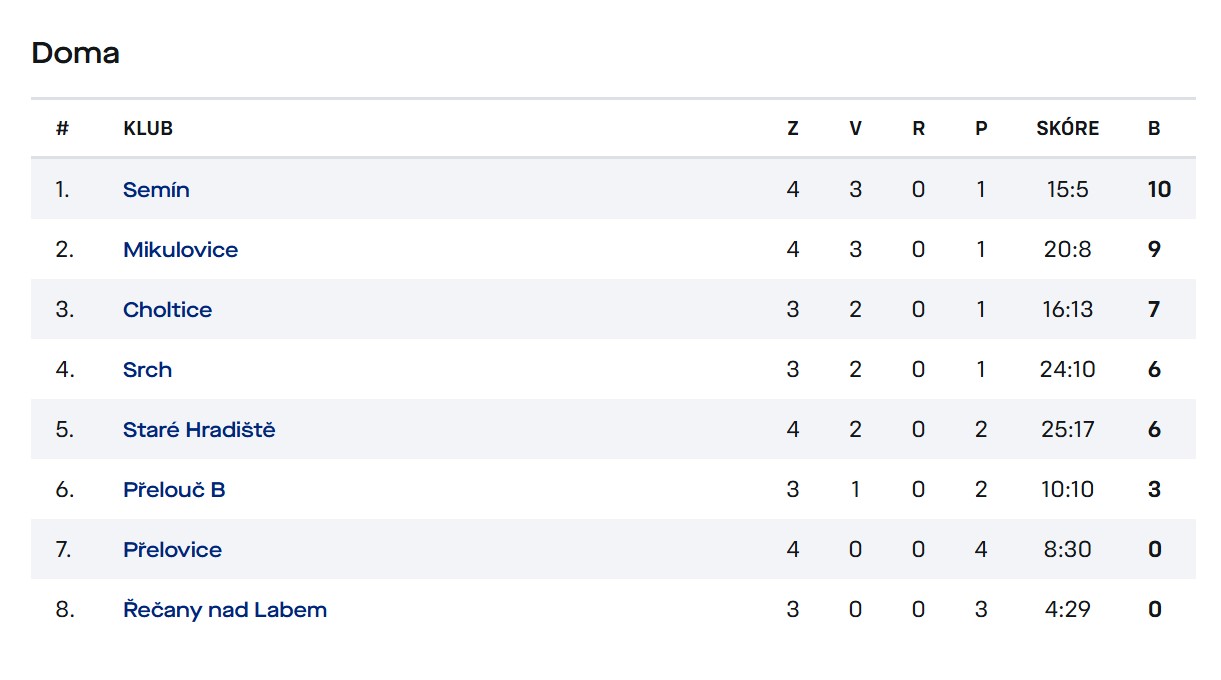This screenshot has height=680, width=1221.
Task: Click the B points column header
Action: [1154, 128]
